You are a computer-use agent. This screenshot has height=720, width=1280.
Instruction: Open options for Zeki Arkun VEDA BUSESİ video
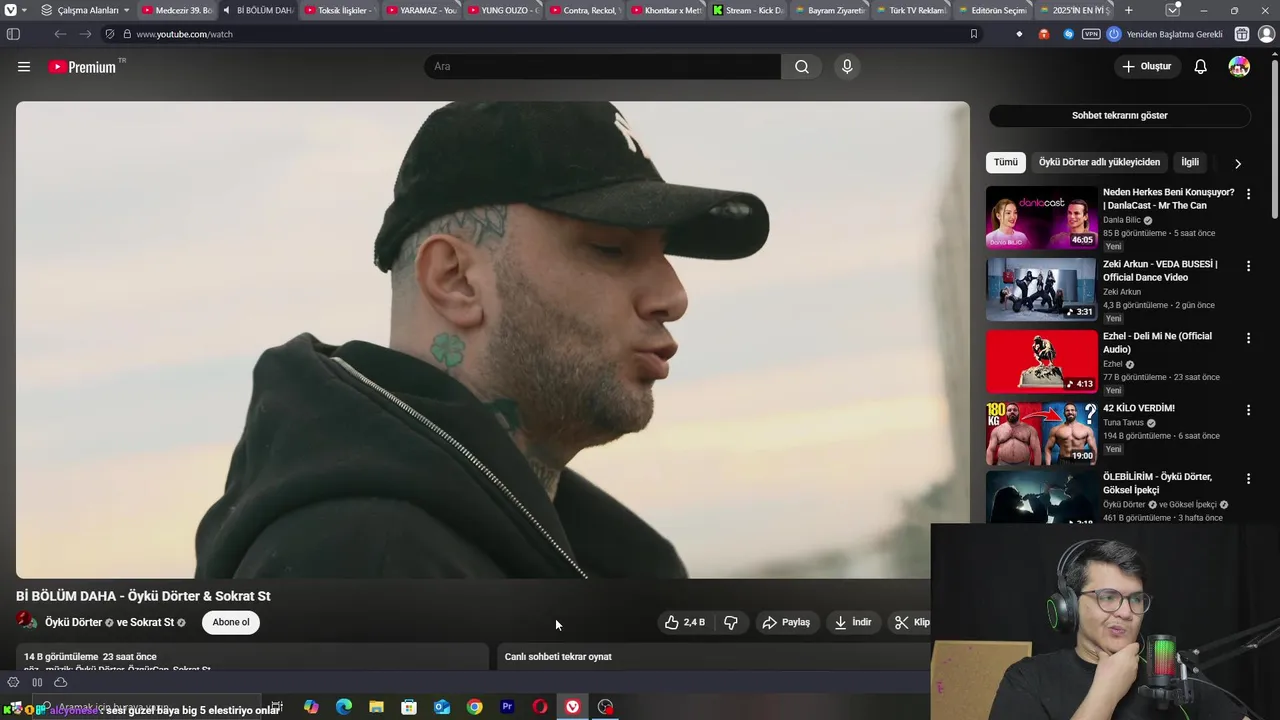[1248, 266]
